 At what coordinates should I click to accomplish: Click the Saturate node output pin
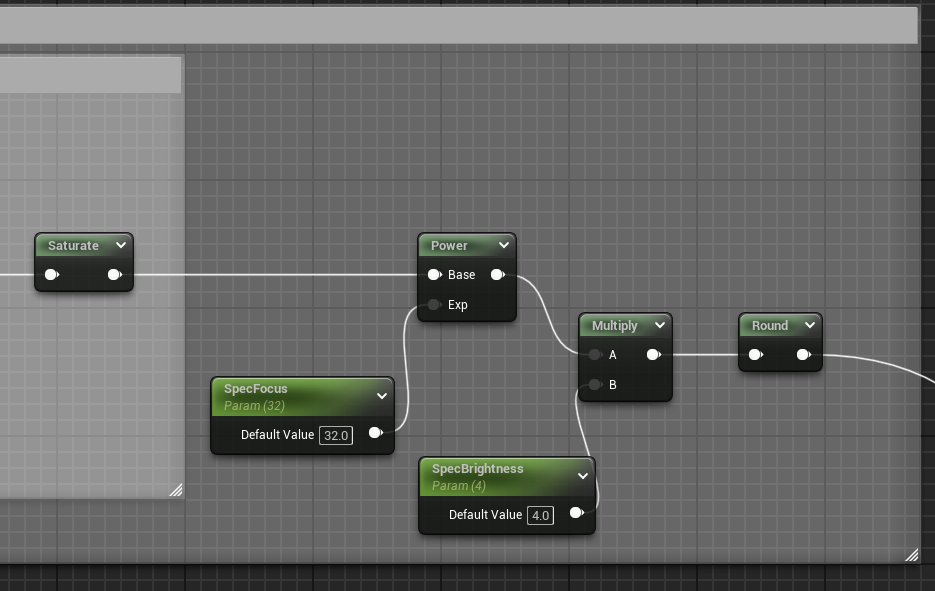(x=114, y=274)
